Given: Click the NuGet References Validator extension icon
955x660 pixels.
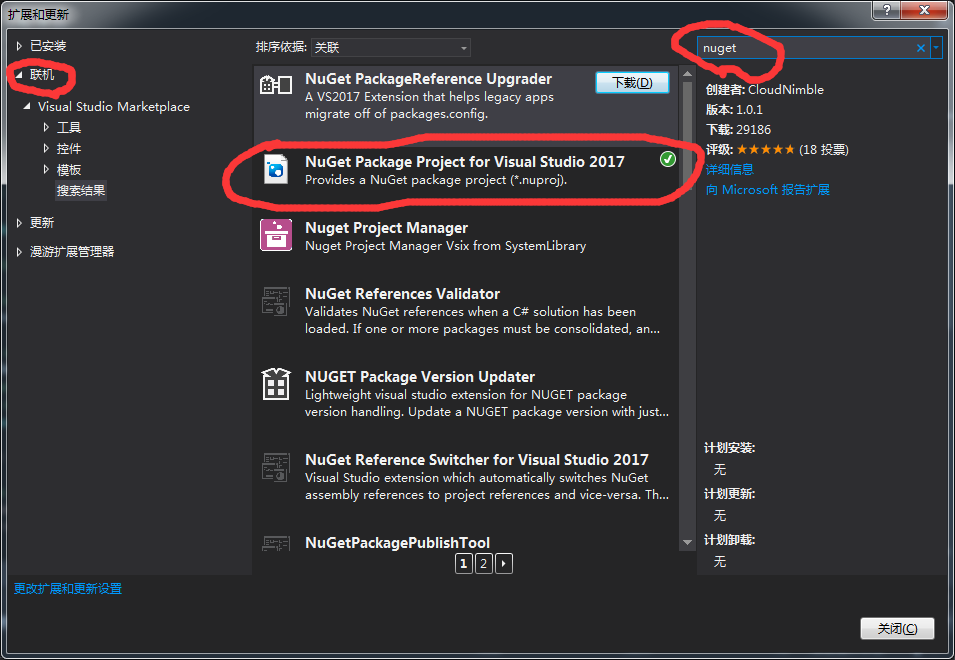Looking at the screenshot, I should point(274,303).
